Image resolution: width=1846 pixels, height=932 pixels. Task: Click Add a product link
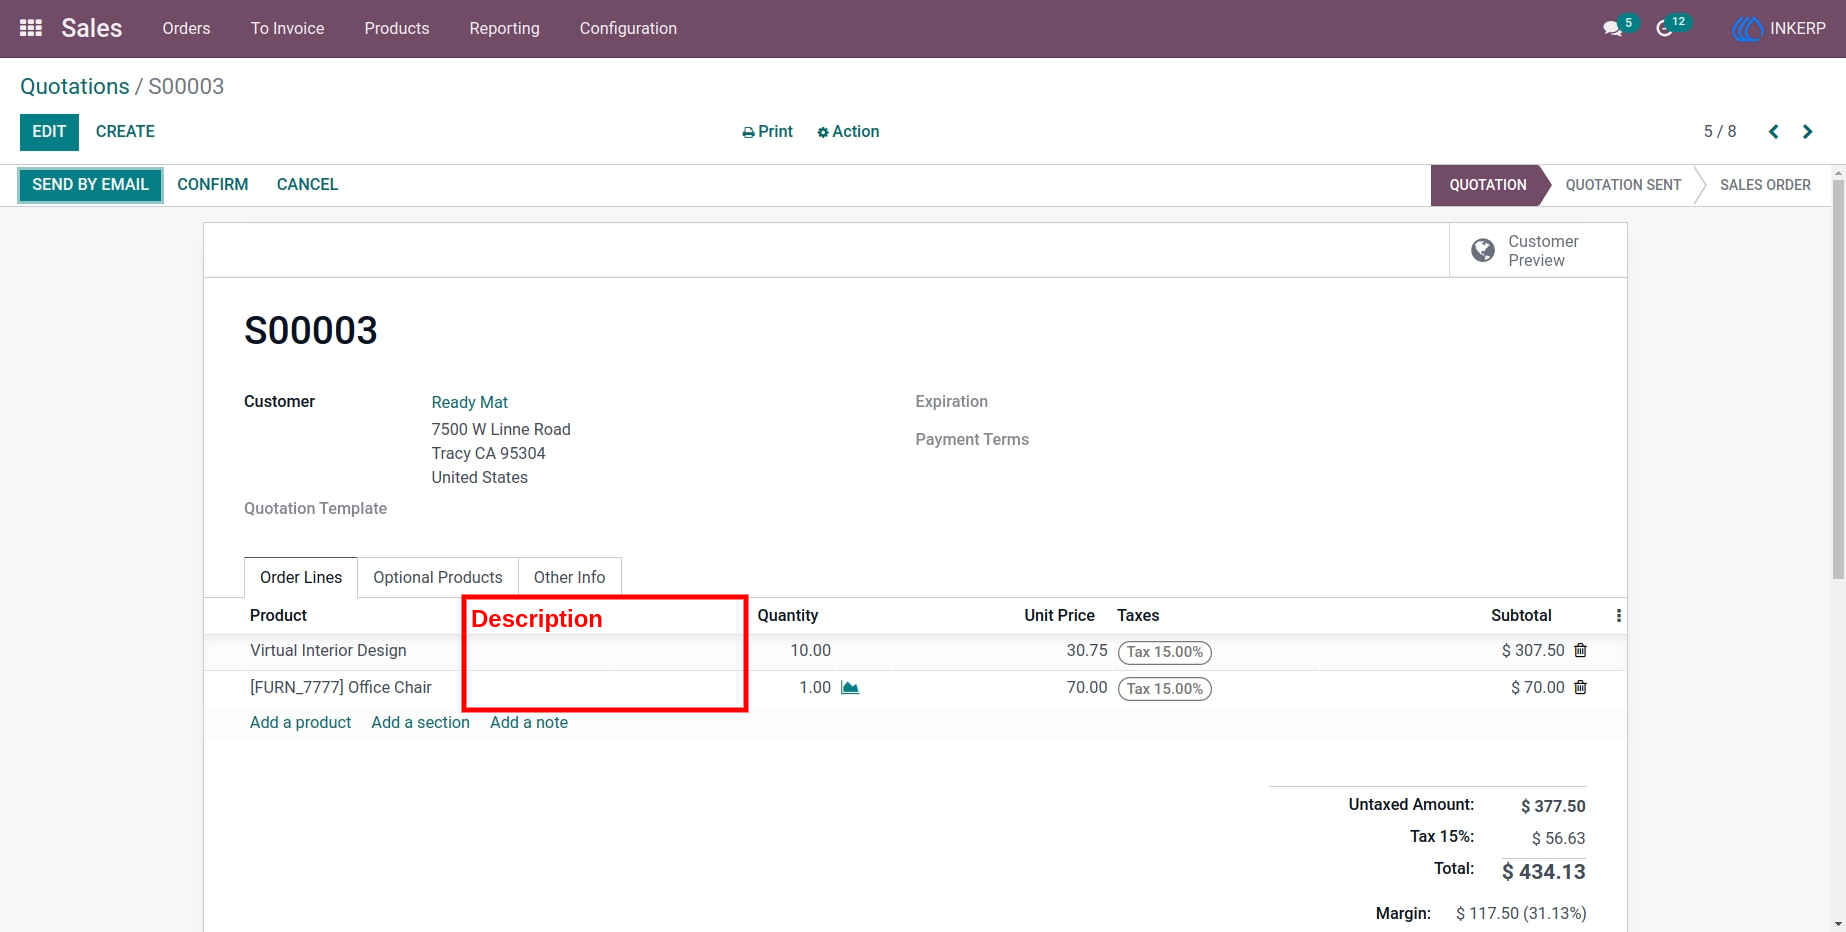tap(301, 722)
